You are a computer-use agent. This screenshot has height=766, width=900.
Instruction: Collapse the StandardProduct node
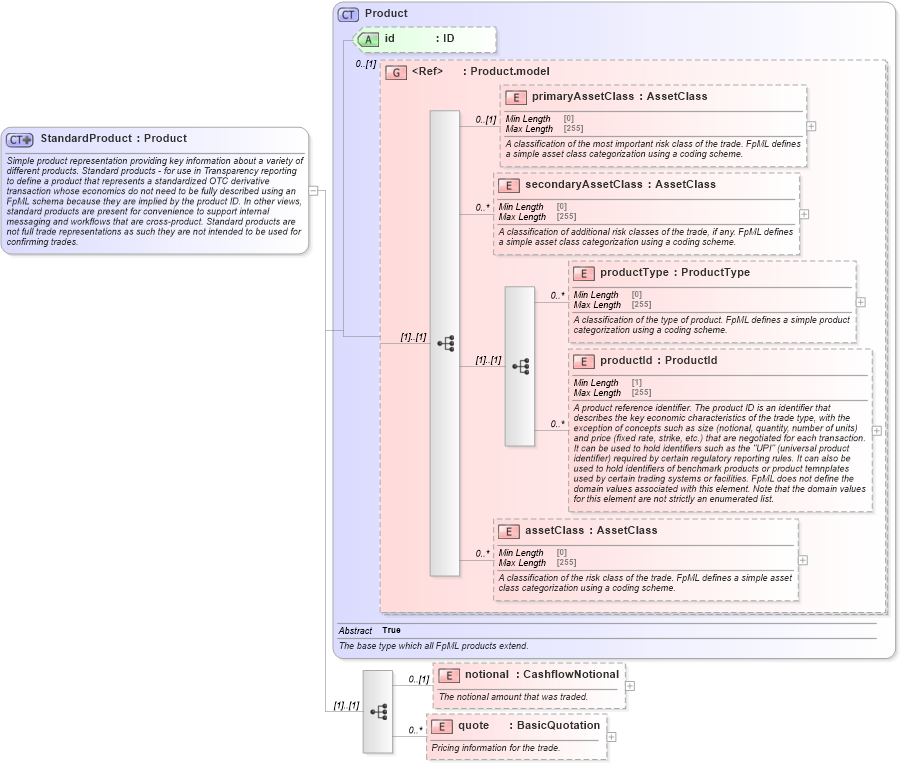(x=313, y=190)
